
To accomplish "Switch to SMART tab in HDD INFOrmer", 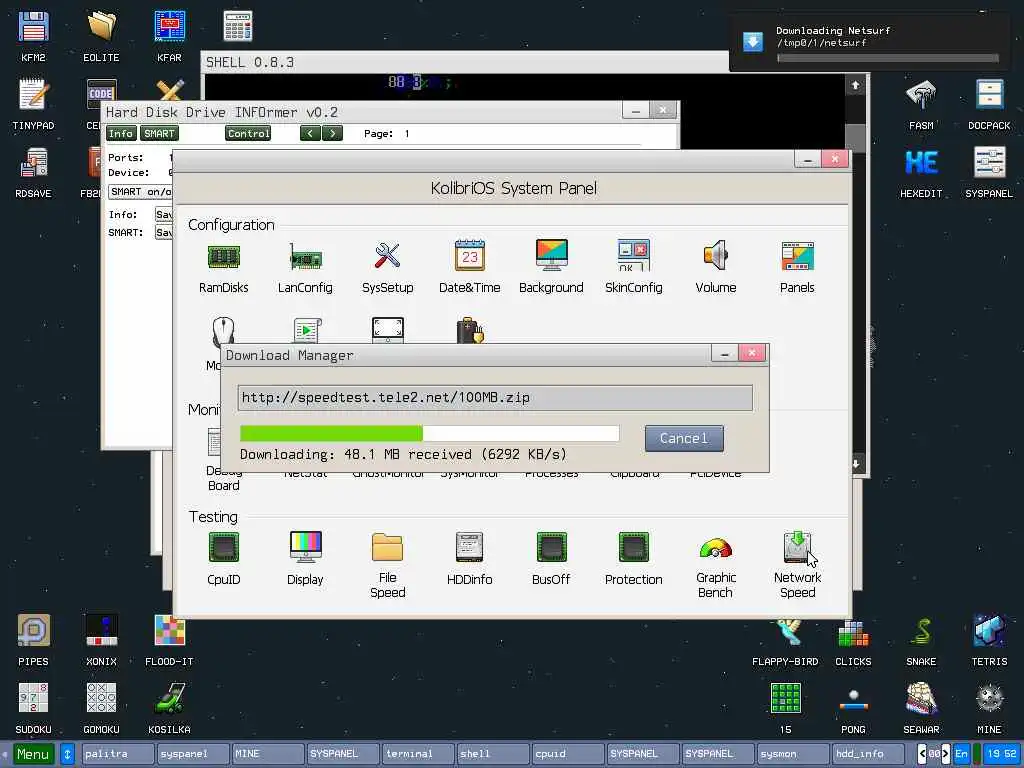I will coord(159,133).
